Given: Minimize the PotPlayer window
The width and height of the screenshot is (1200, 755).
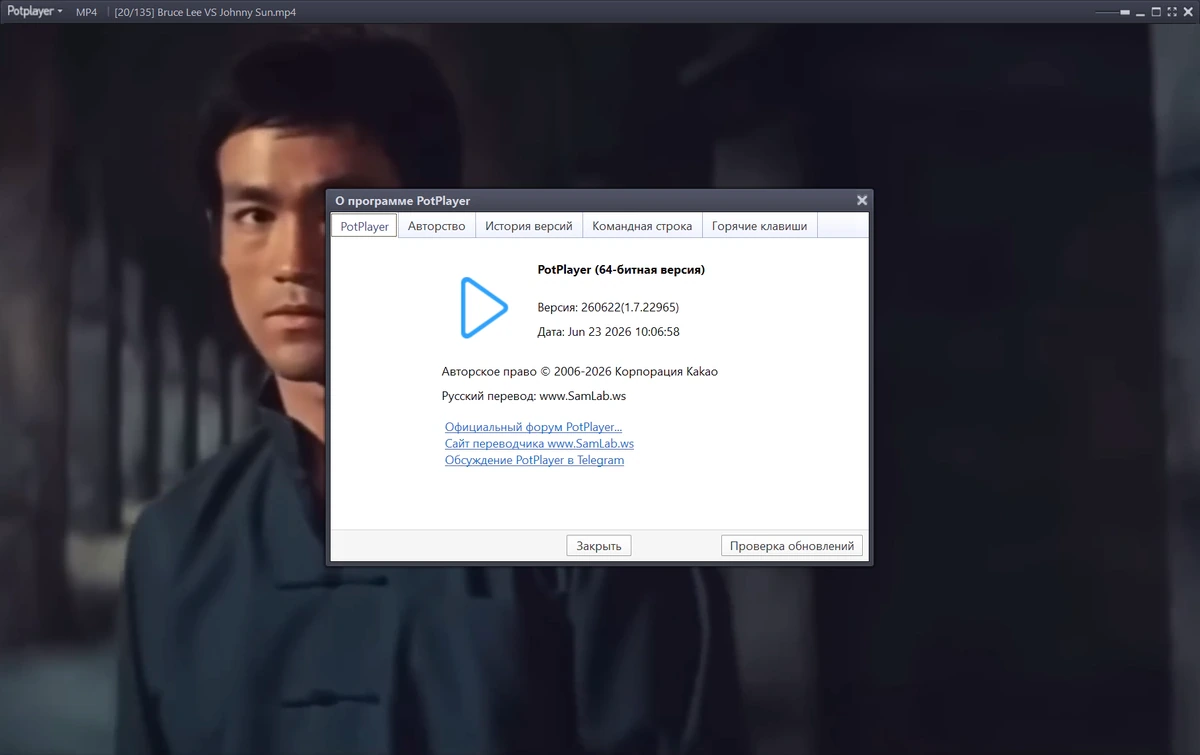Looking at the screenshot, I should click(x=1140, y=12).
